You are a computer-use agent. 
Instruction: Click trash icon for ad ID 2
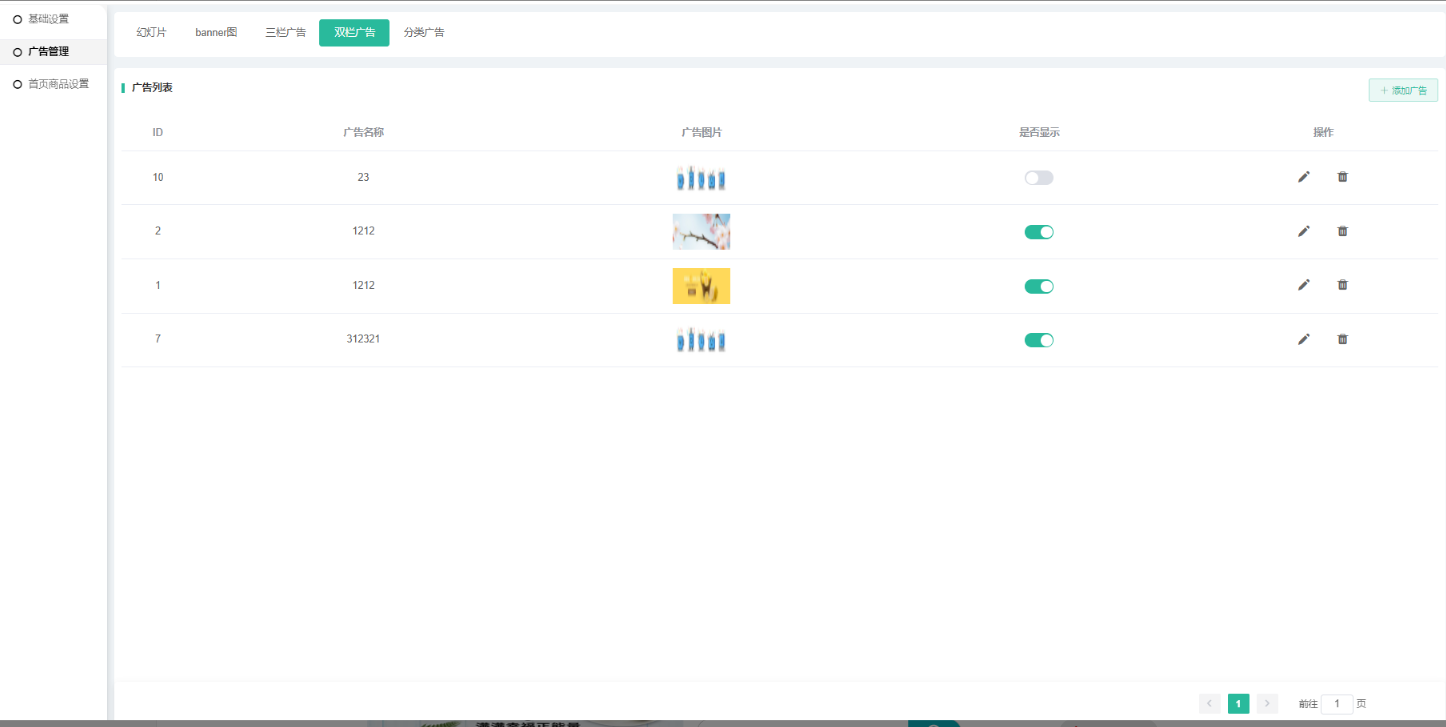coord(1342,231)
